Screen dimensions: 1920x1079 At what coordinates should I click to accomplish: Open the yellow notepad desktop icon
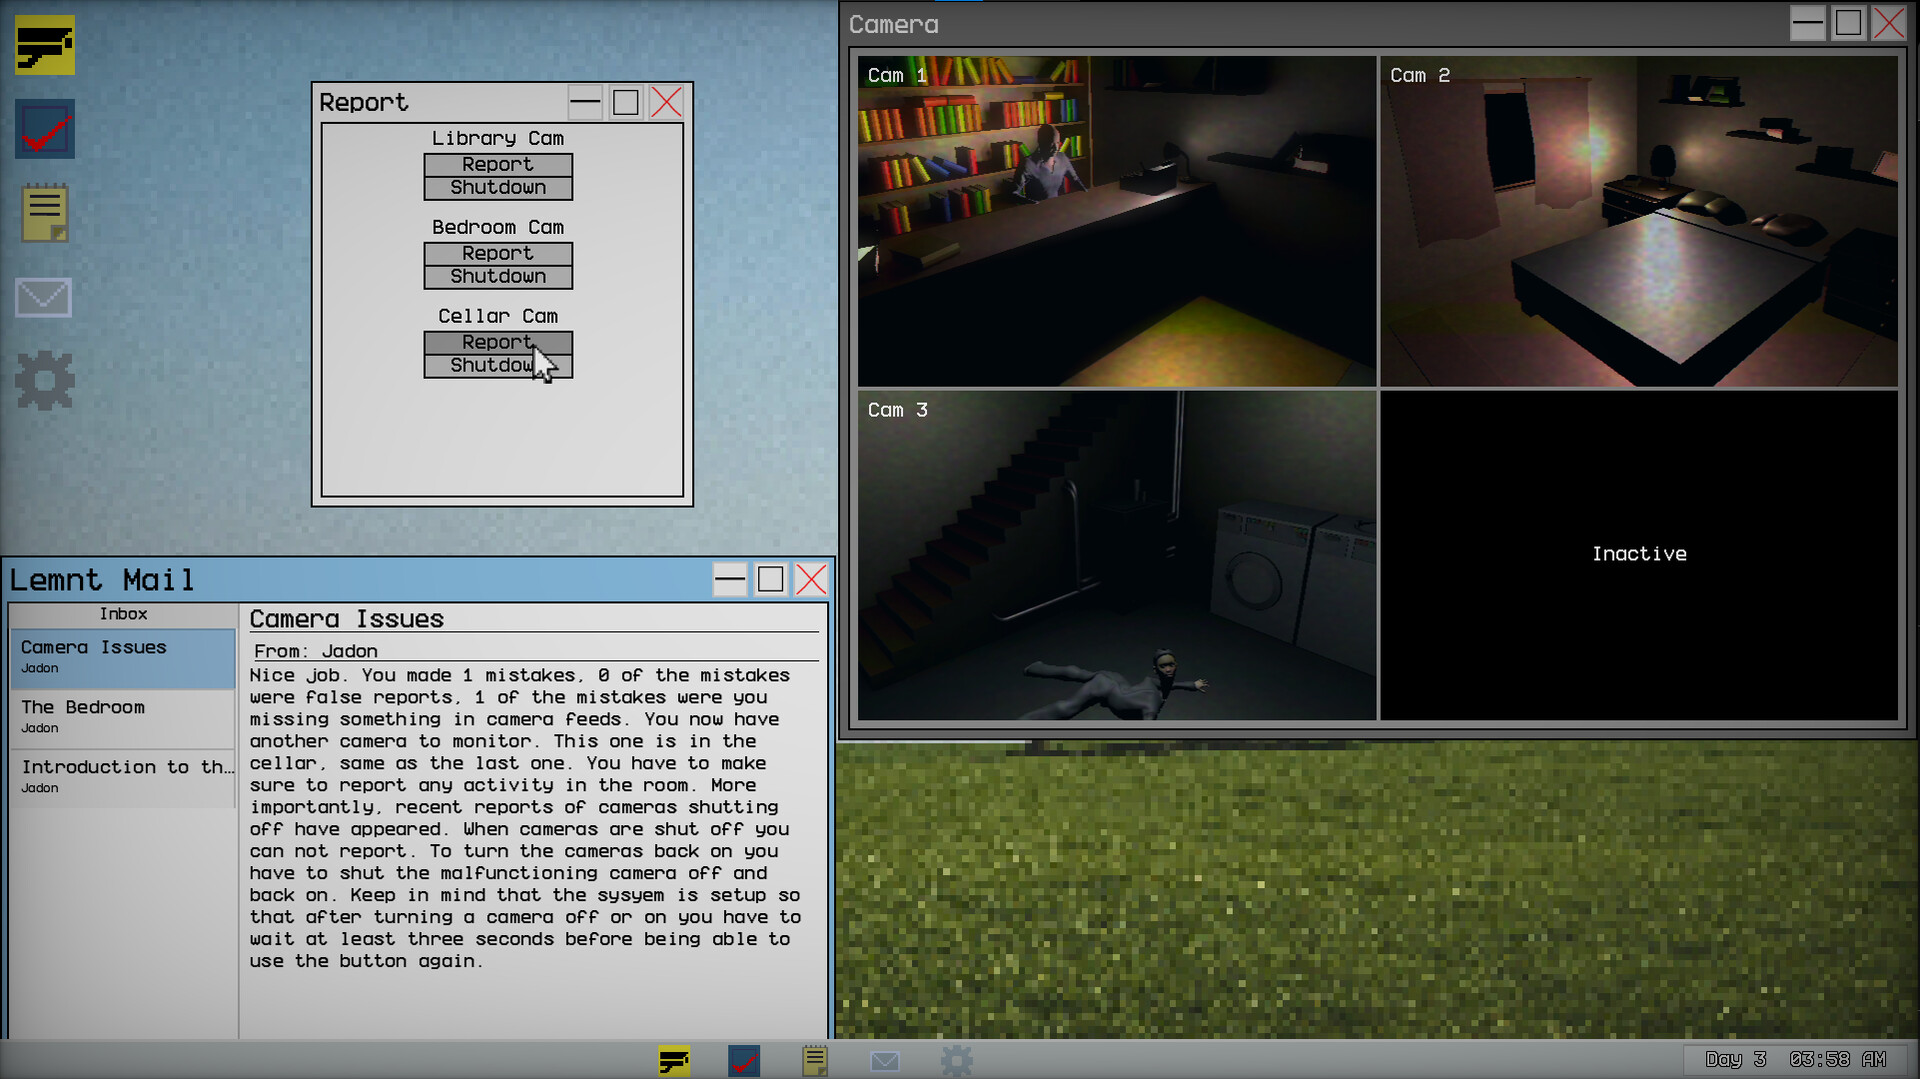[x=45, y=212]
